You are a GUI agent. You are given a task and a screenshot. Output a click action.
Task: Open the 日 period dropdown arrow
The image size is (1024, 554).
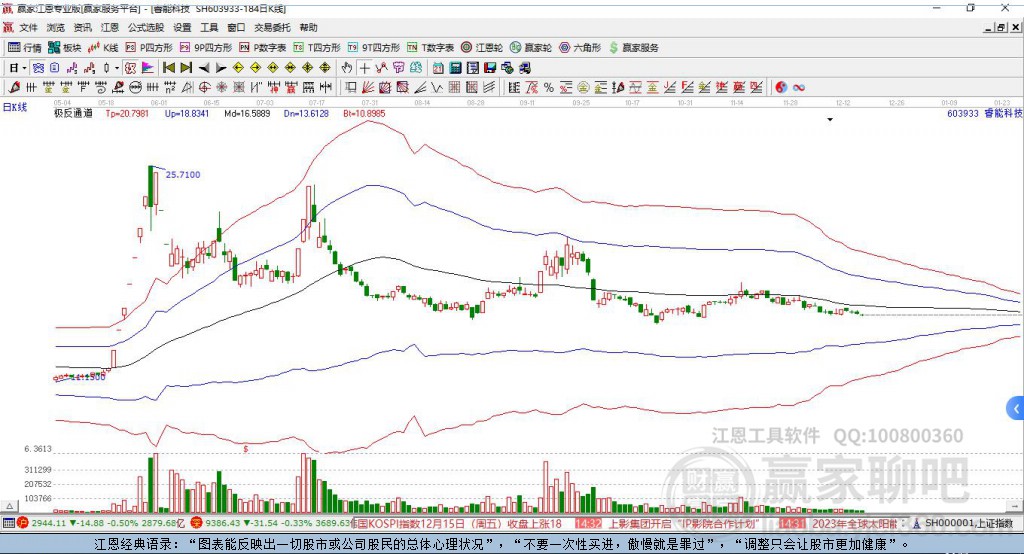(x=24, y=68)
